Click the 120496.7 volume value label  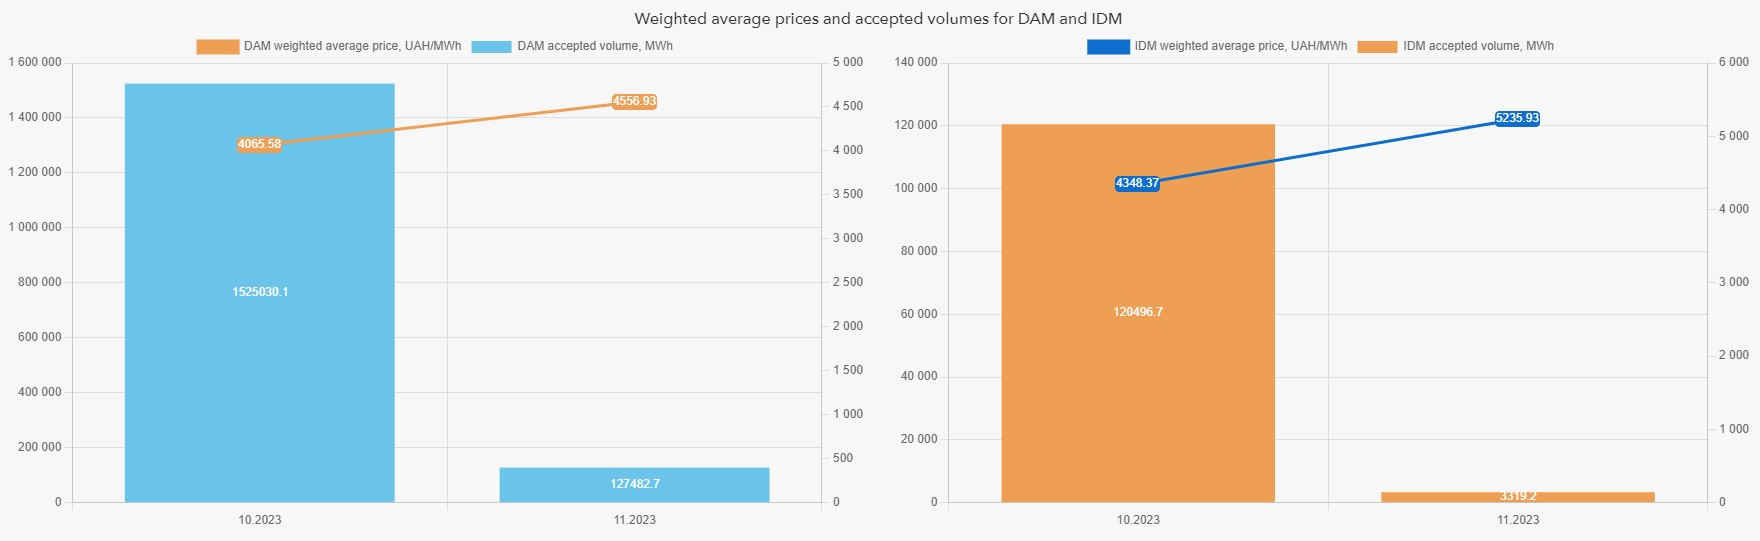(x=1138, y=312)
